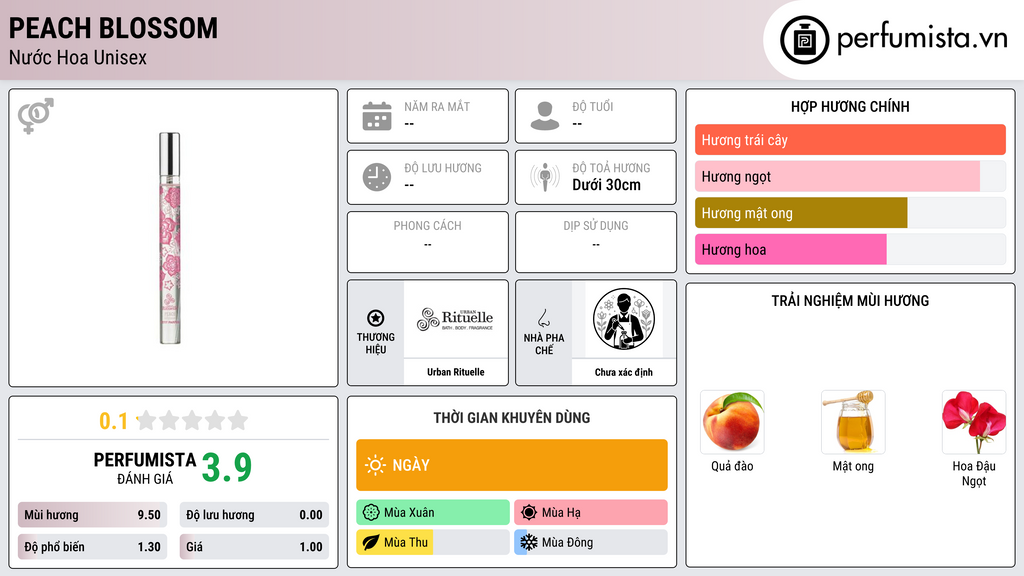The image size is (1024, 576).
Task: Click the Mùa Xuân season bar
Action: pyautogui.click(x=433, y=513)
